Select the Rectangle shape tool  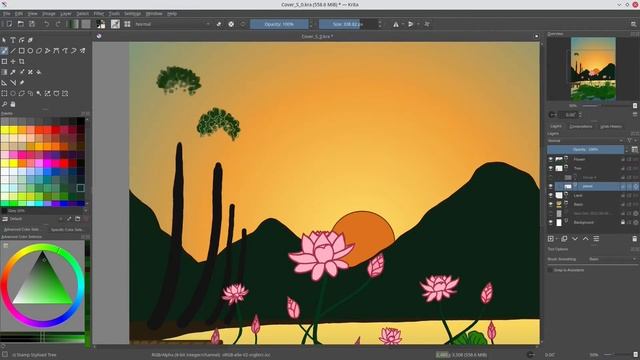click(22, 51)
